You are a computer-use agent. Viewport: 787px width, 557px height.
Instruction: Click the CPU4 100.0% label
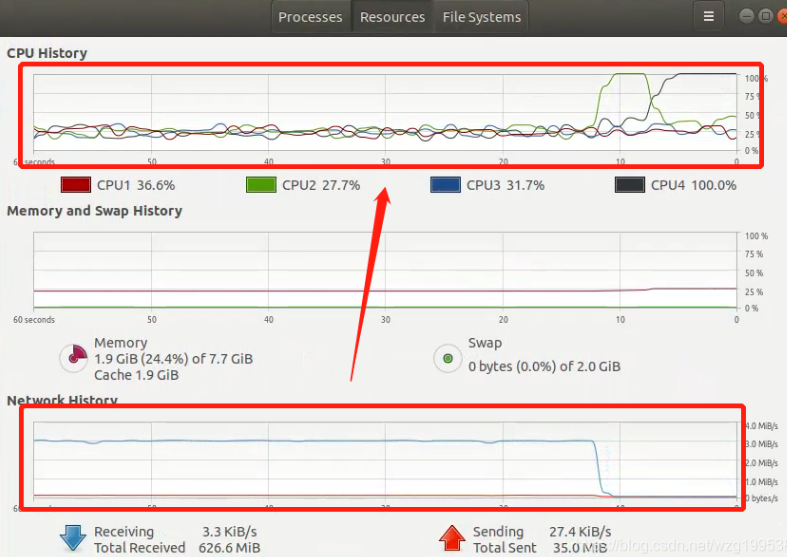pyautogui.click(x=694, y=185)
